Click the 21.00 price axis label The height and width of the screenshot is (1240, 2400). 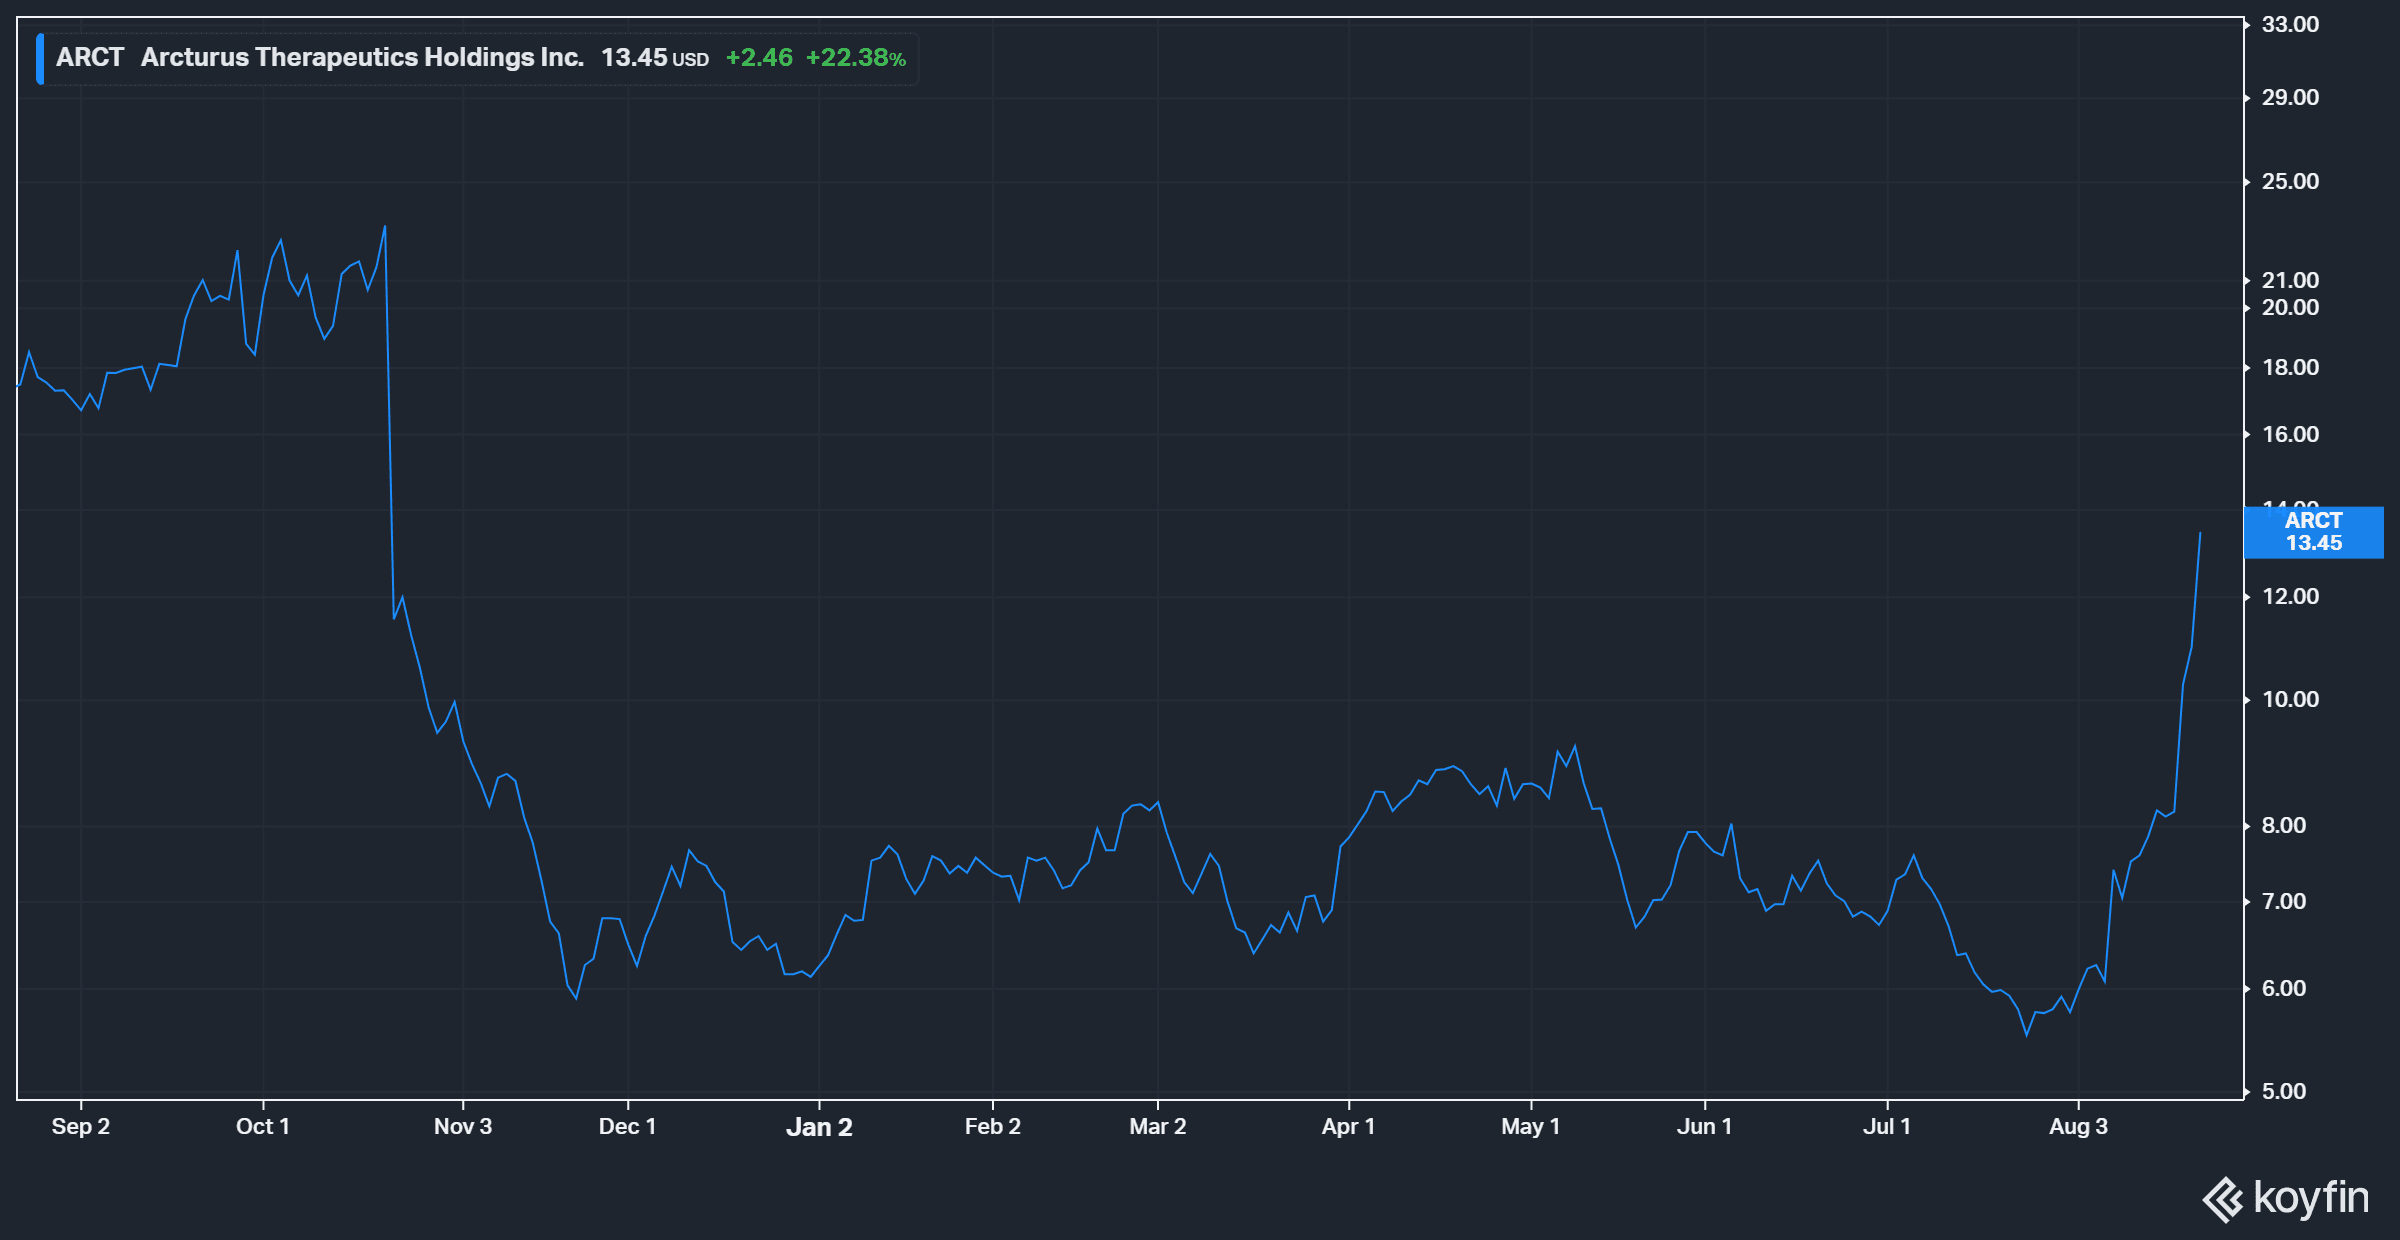coord(2290,281)
